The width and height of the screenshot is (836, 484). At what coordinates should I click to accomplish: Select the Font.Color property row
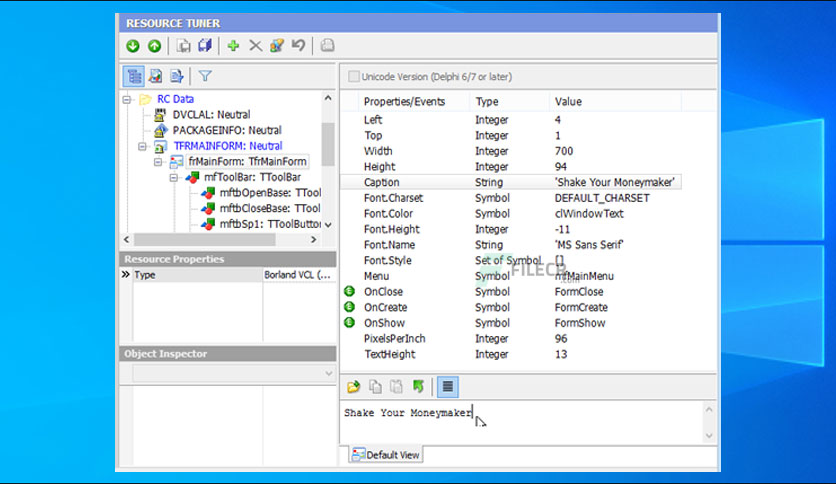(x=511, y=213)
